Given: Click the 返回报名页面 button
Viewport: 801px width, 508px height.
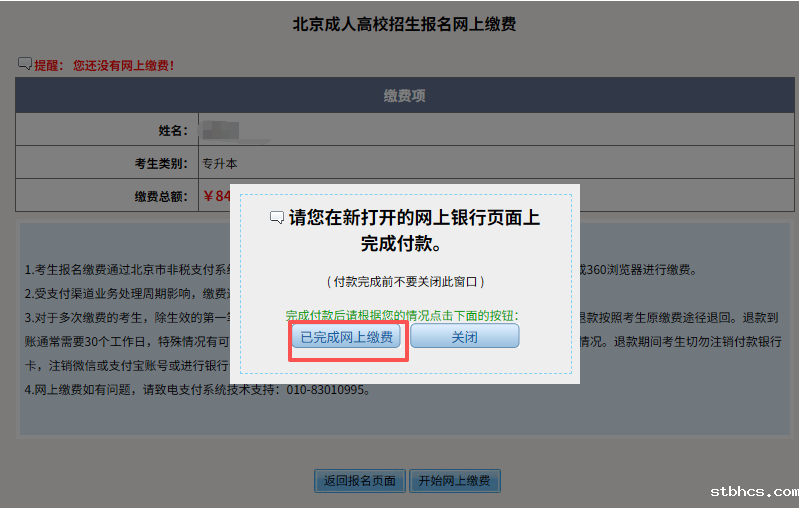Looking at the screenshot, I should (x=359, y=481).
